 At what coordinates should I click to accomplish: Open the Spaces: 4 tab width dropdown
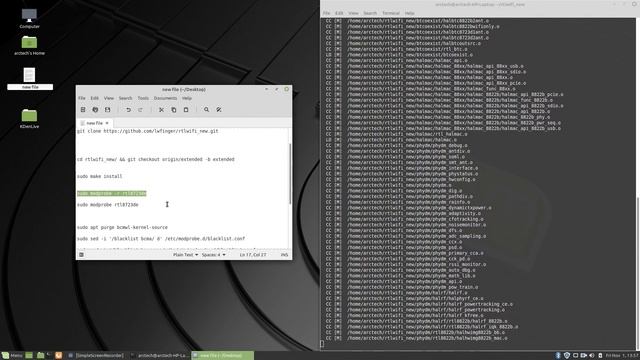click(213, 255)
